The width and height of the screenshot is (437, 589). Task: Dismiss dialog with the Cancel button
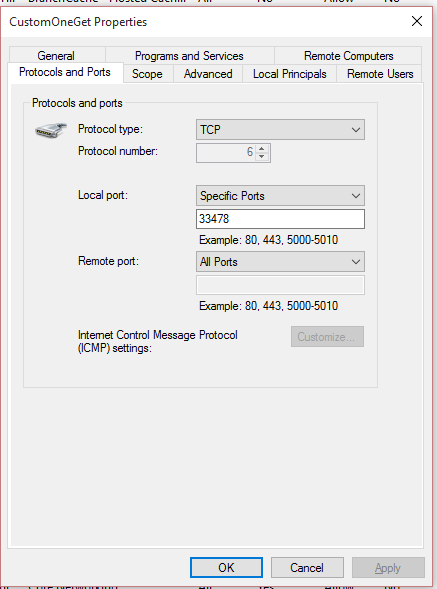[x=307, y=567]
